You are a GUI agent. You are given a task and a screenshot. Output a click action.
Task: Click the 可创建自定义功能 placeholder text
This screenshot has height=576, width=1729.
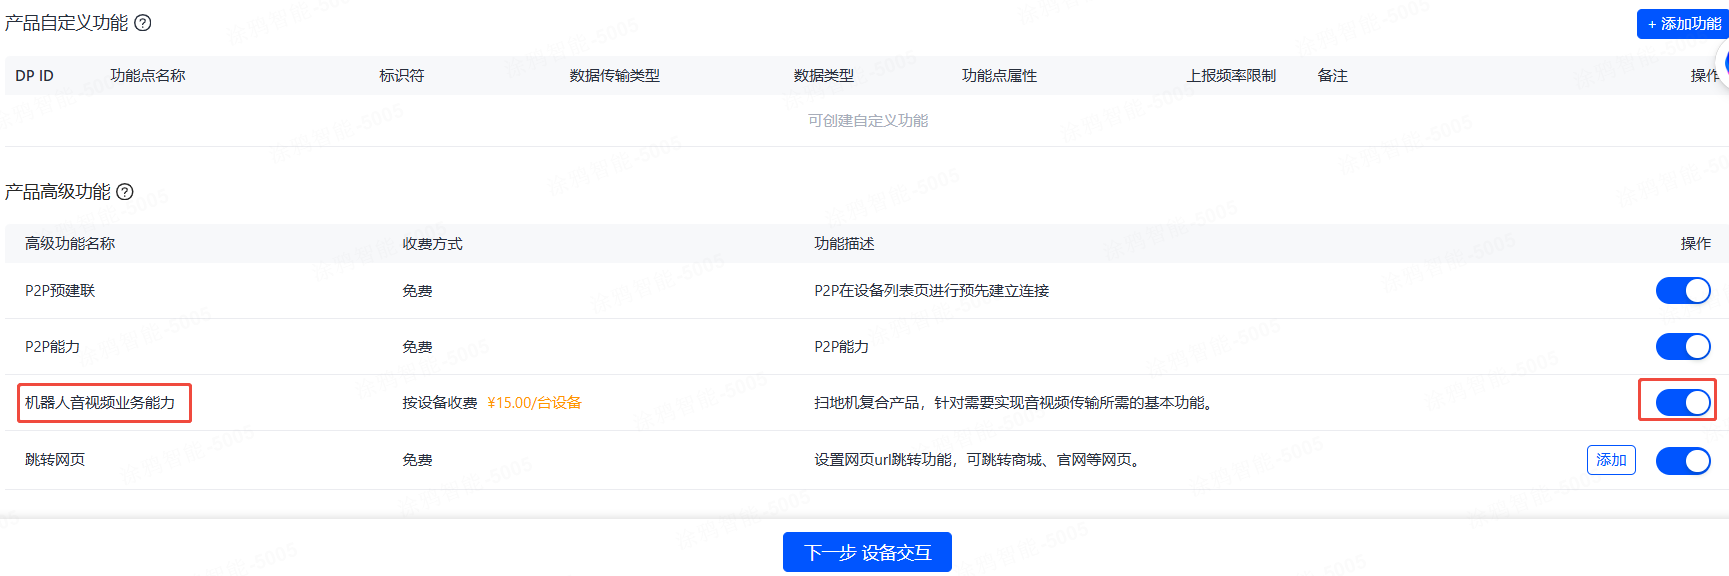(868, 121)
